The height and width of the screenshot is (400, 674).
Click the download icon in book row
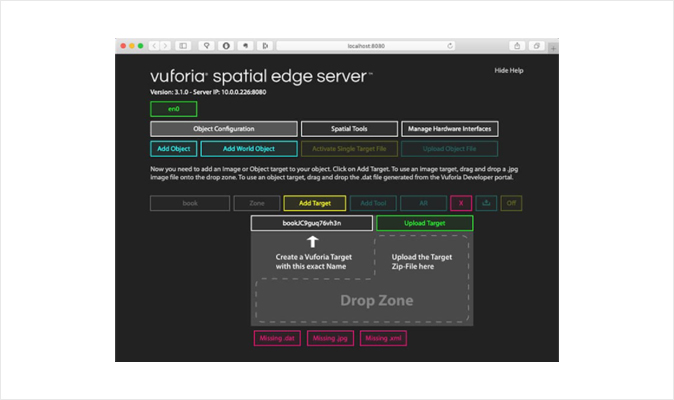486,203
